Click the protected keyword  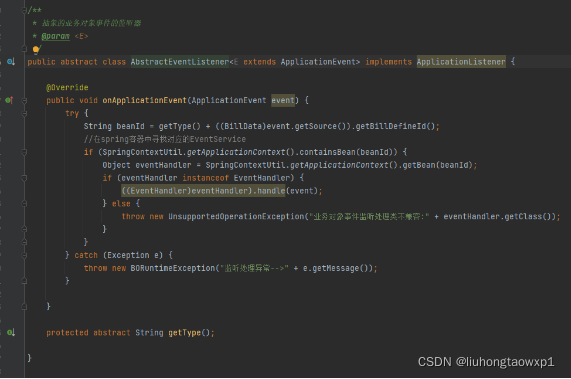(x=67, y=333)
